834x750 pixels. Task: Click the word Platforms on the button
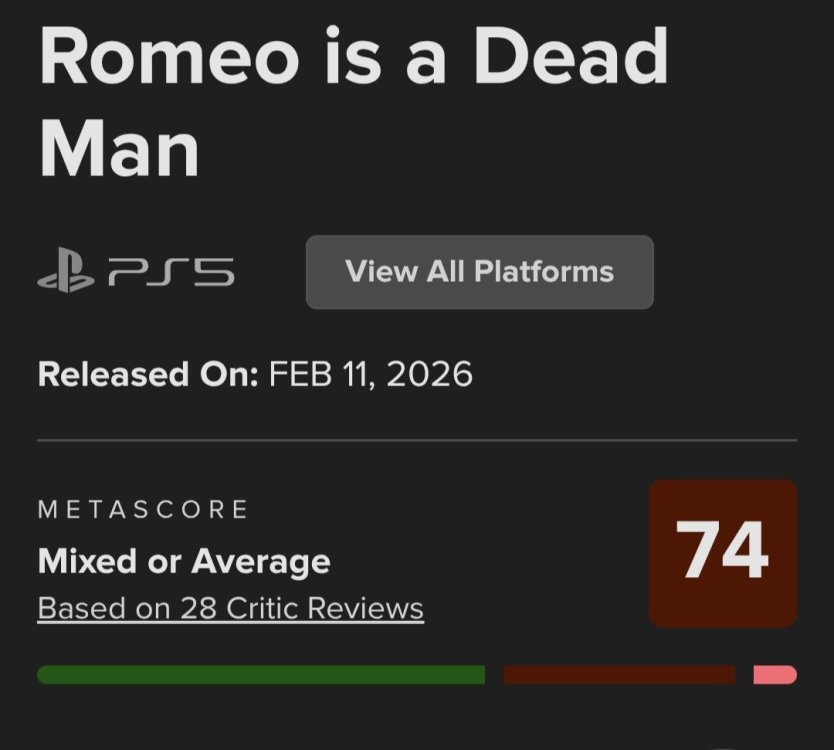(x=544, y=272)
